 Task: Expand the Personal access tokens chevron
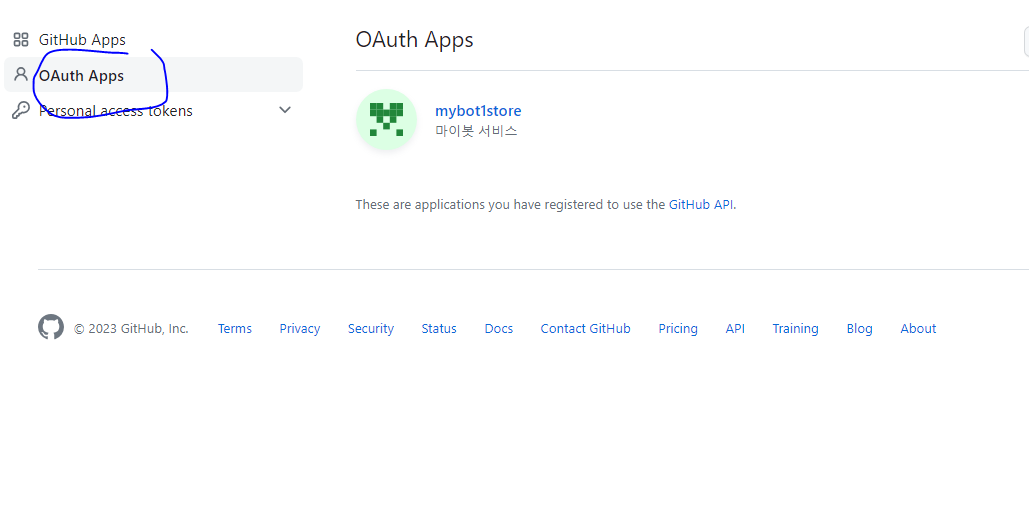pyautogui.click(x=285, y=110)
